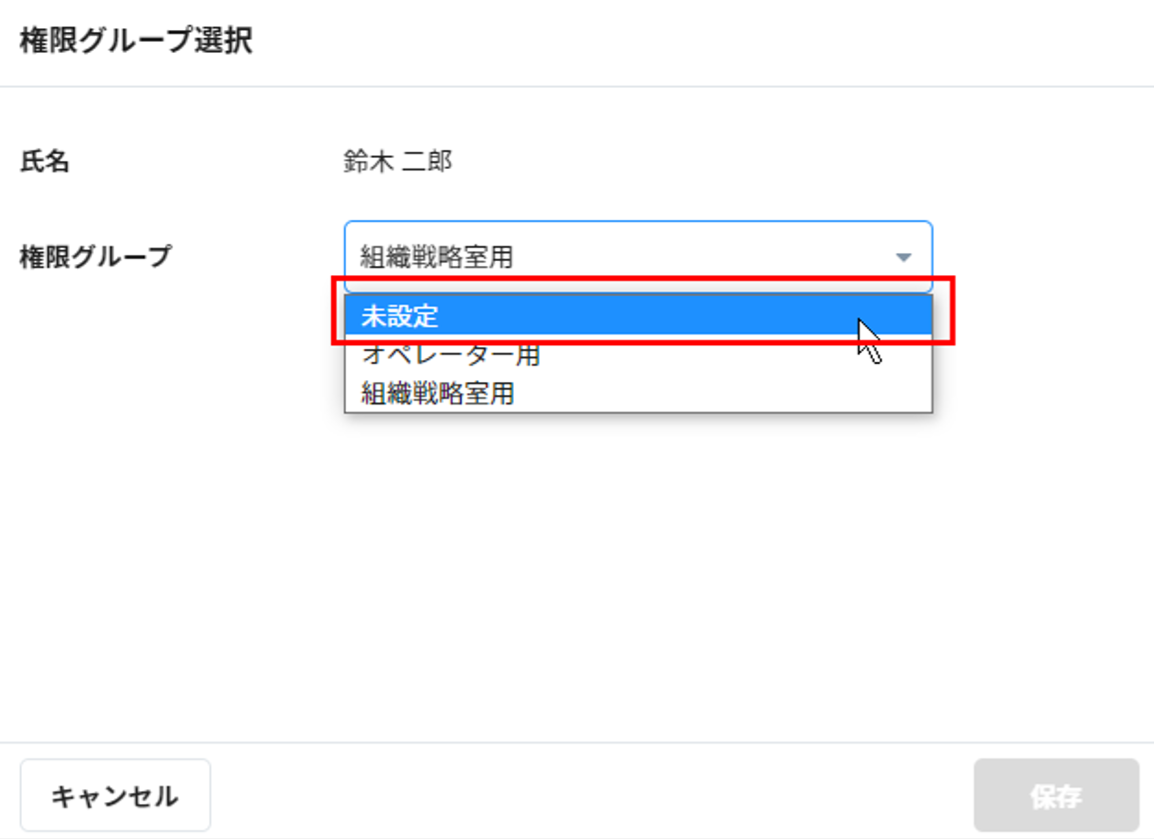Image resolution: width=1154 pixels, height=840 pixels.
Task: Click blank footer area between キャンセル and 保存
Action: coord(590,796)
